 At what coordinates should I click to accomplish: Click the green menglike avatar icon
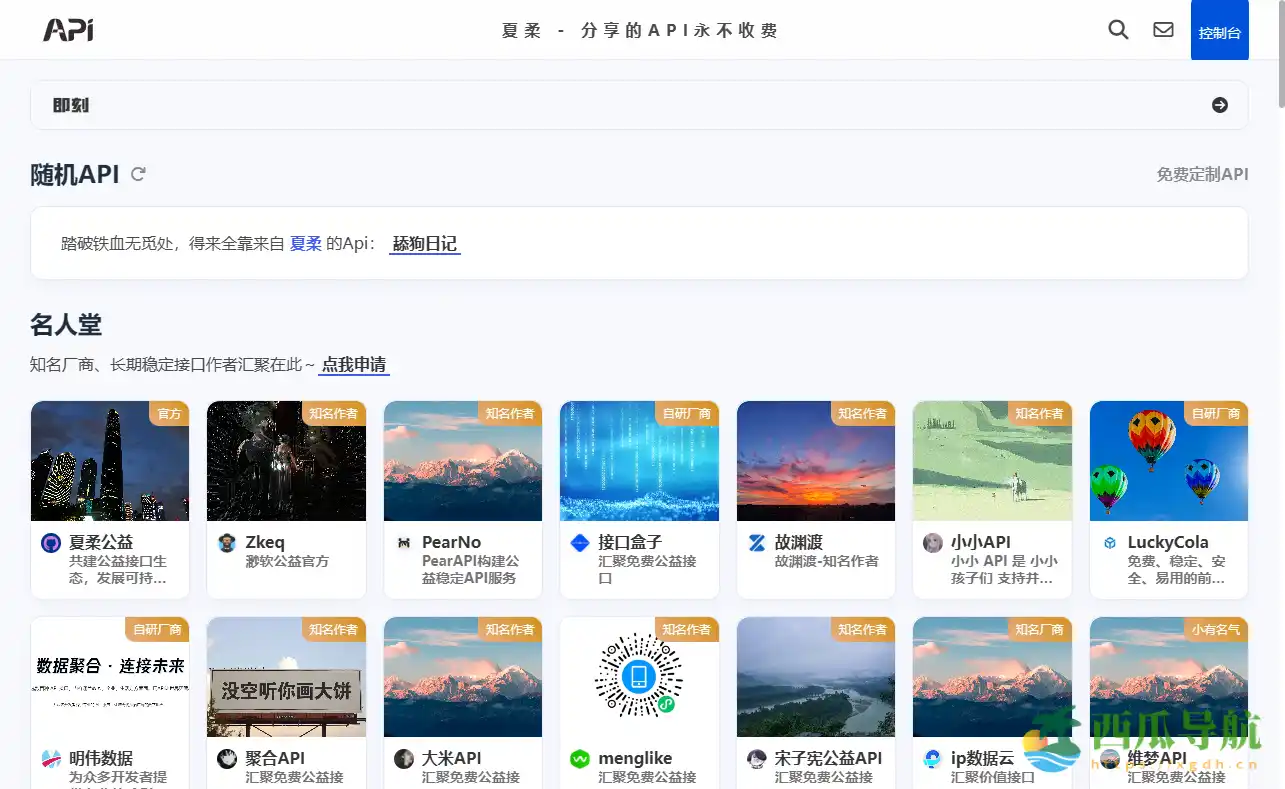coord(579,759)
